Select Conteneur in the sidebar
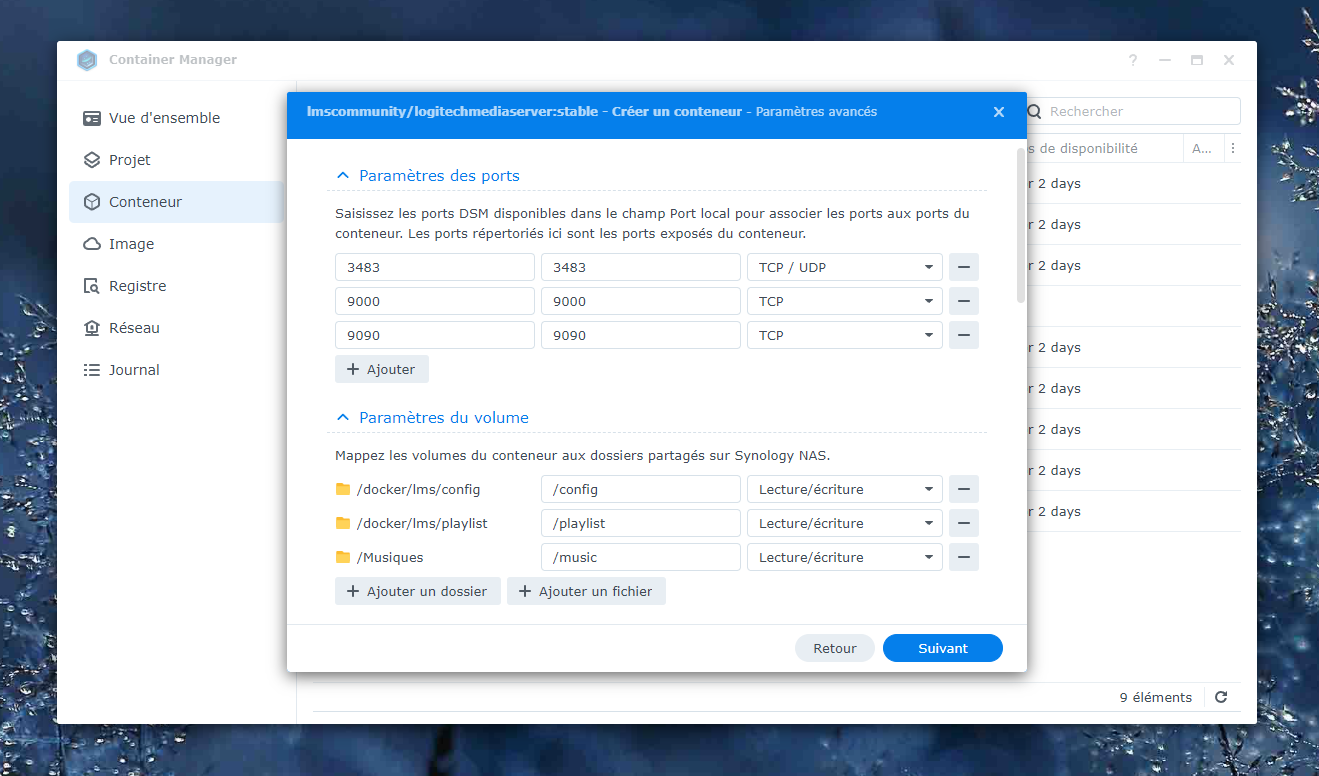The height and width of the screenshot is (776, 1319). [x=176, y=202]
